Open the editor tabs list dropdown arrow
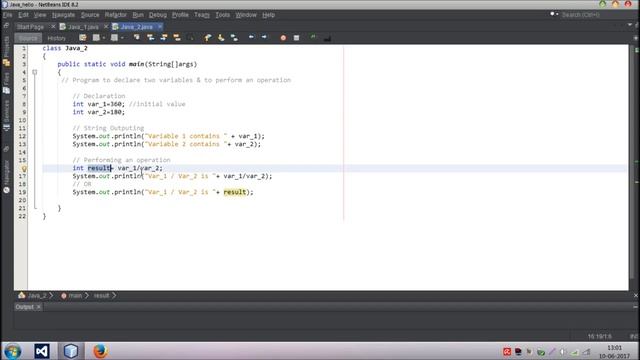 pos(629,25)
